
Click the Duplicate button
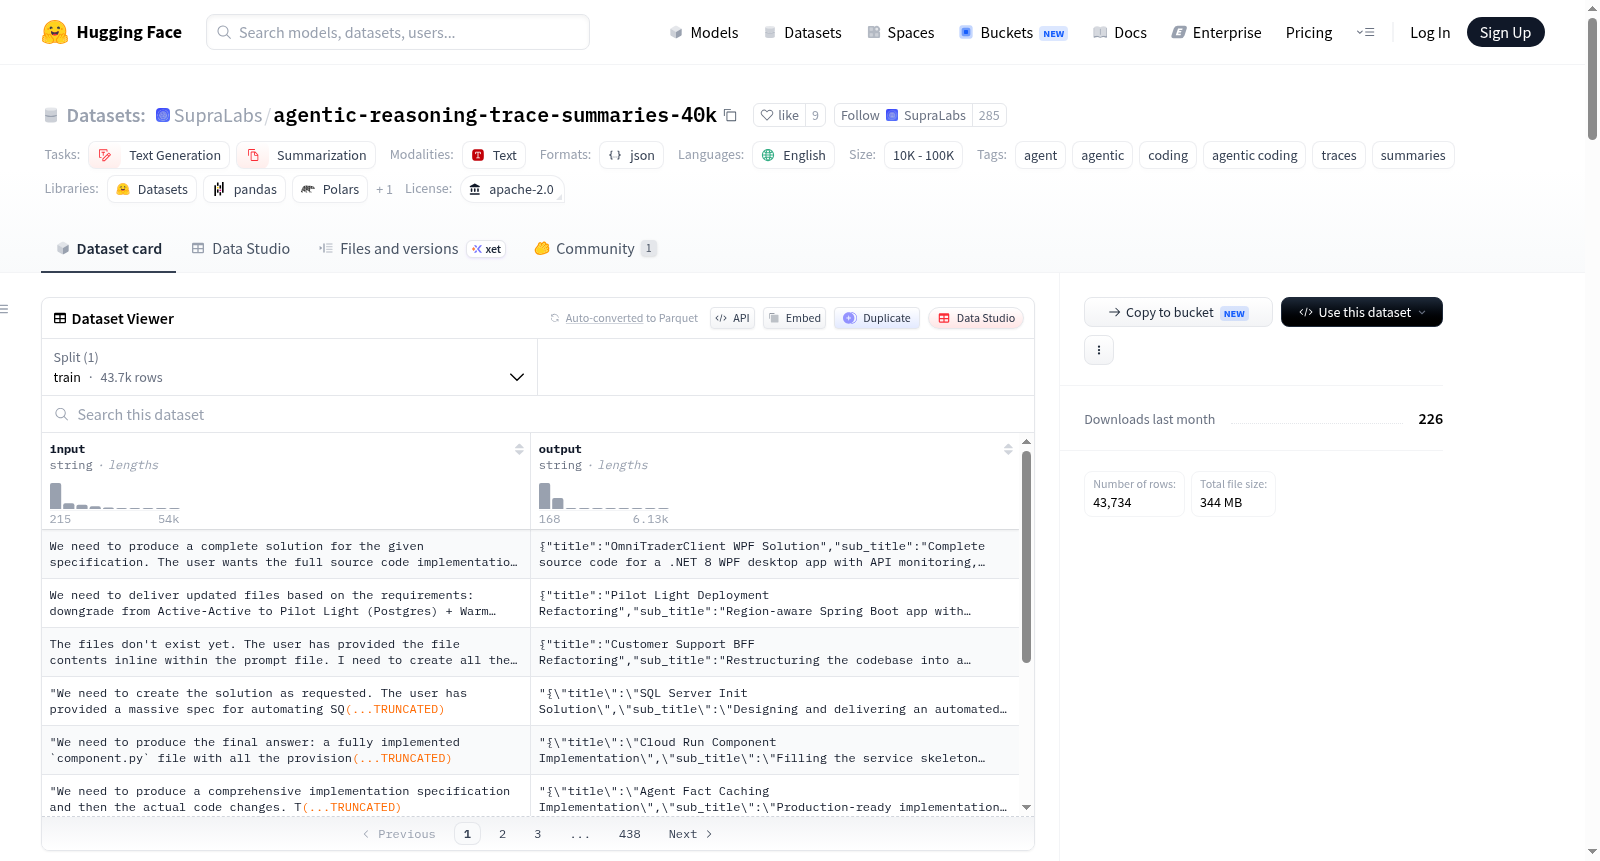tap(877, 318)
